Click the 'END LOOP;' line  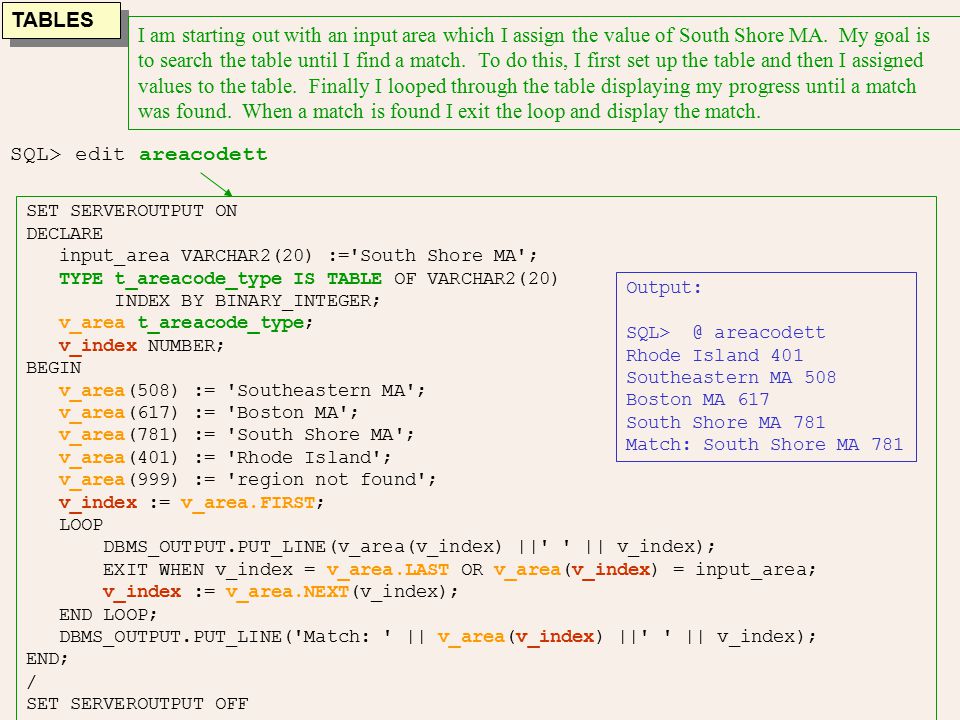point(108,614)
